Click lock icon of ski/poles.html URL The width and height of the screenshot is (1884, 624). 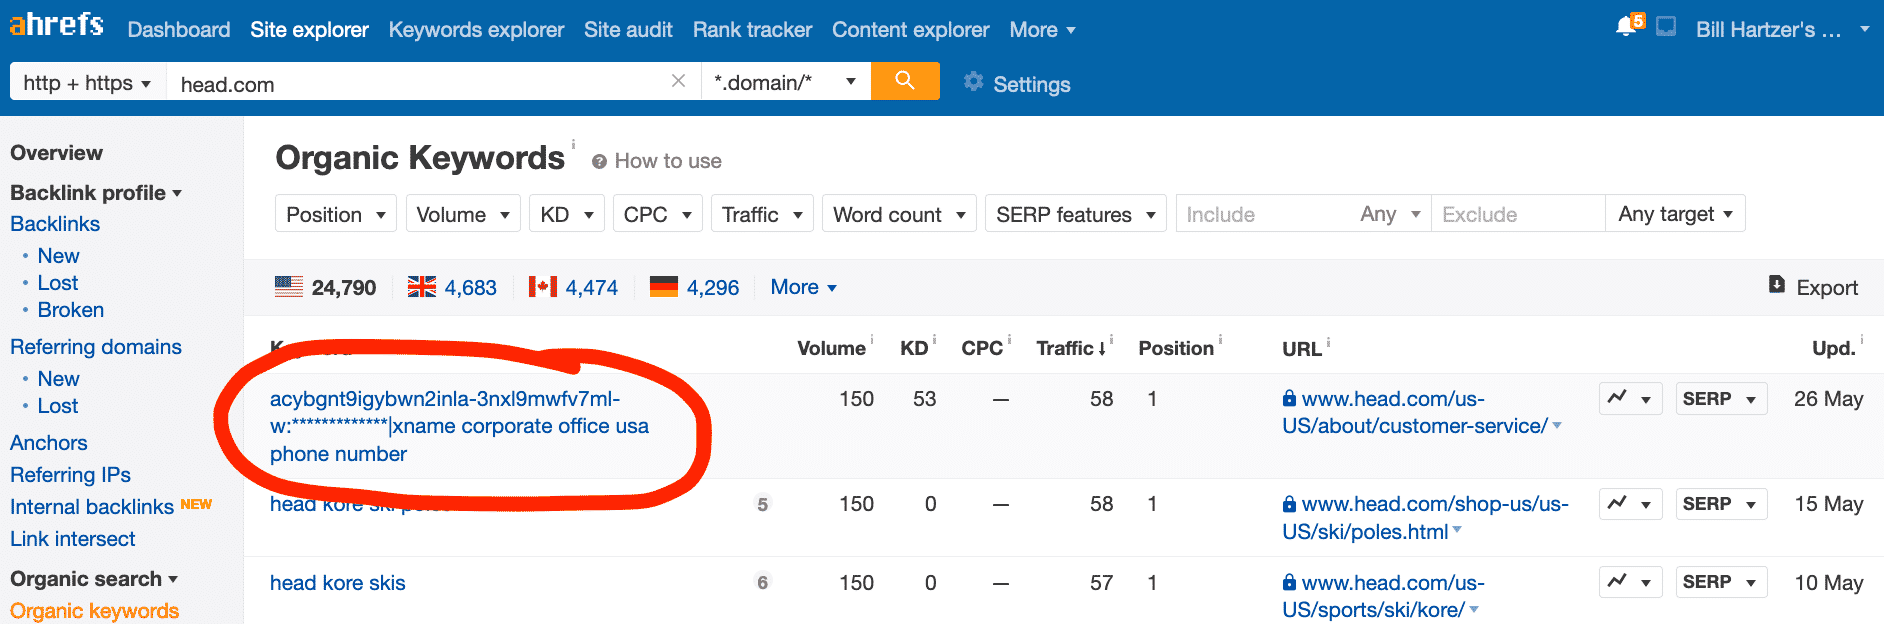(x=1290, y=503)
